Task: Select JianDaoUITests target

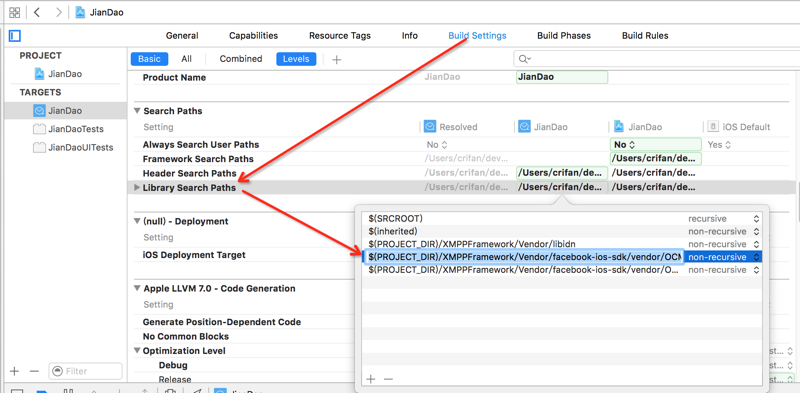Action: (x=73, y=148)
